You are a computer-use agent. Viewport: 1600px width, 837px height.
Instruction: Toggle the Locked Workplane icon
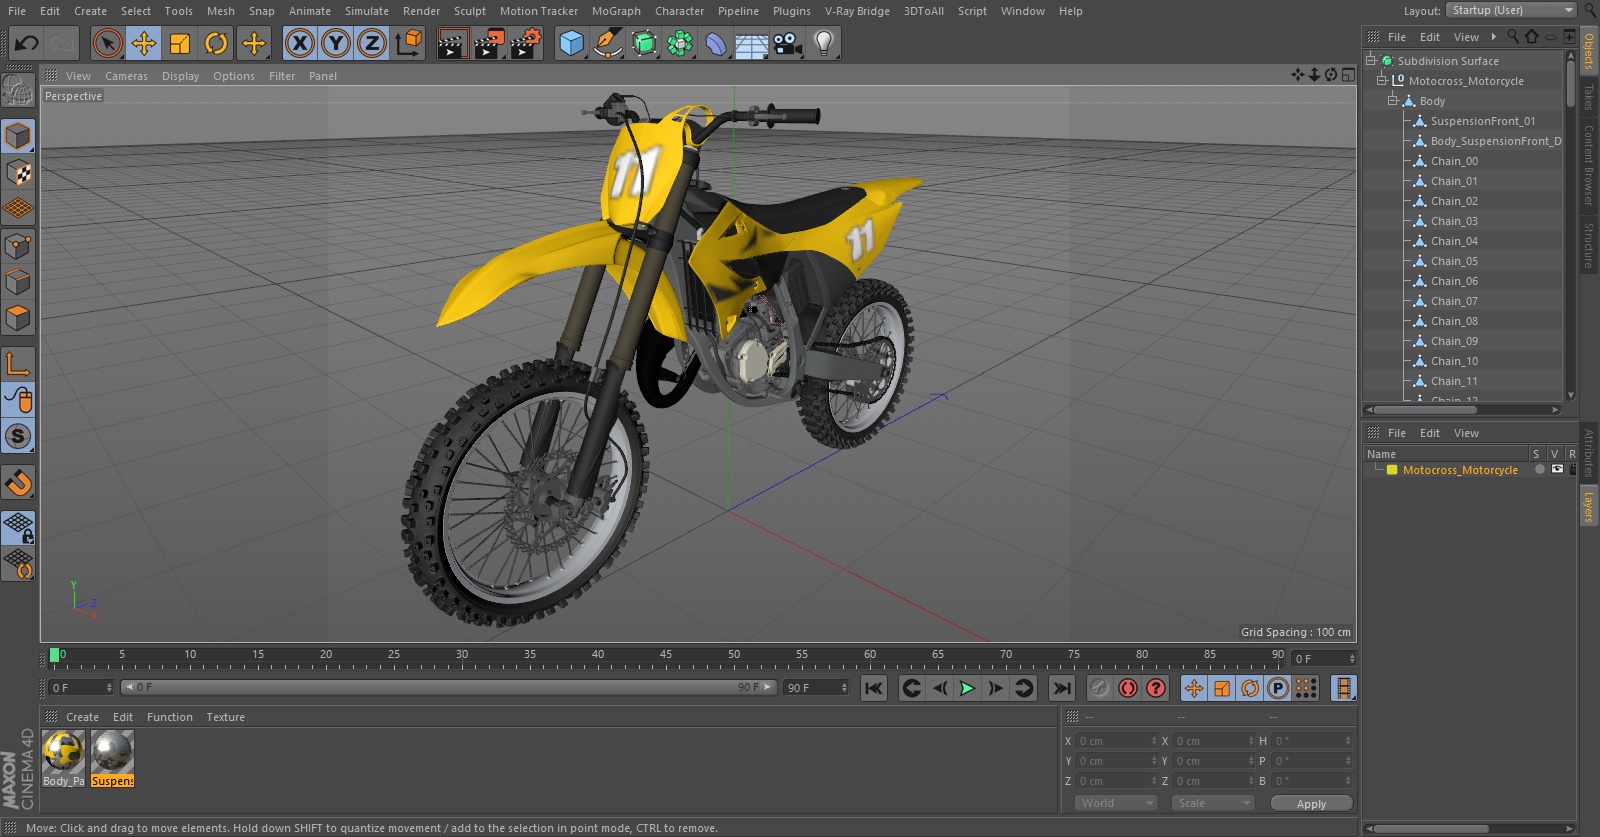(x=18, y=527)
